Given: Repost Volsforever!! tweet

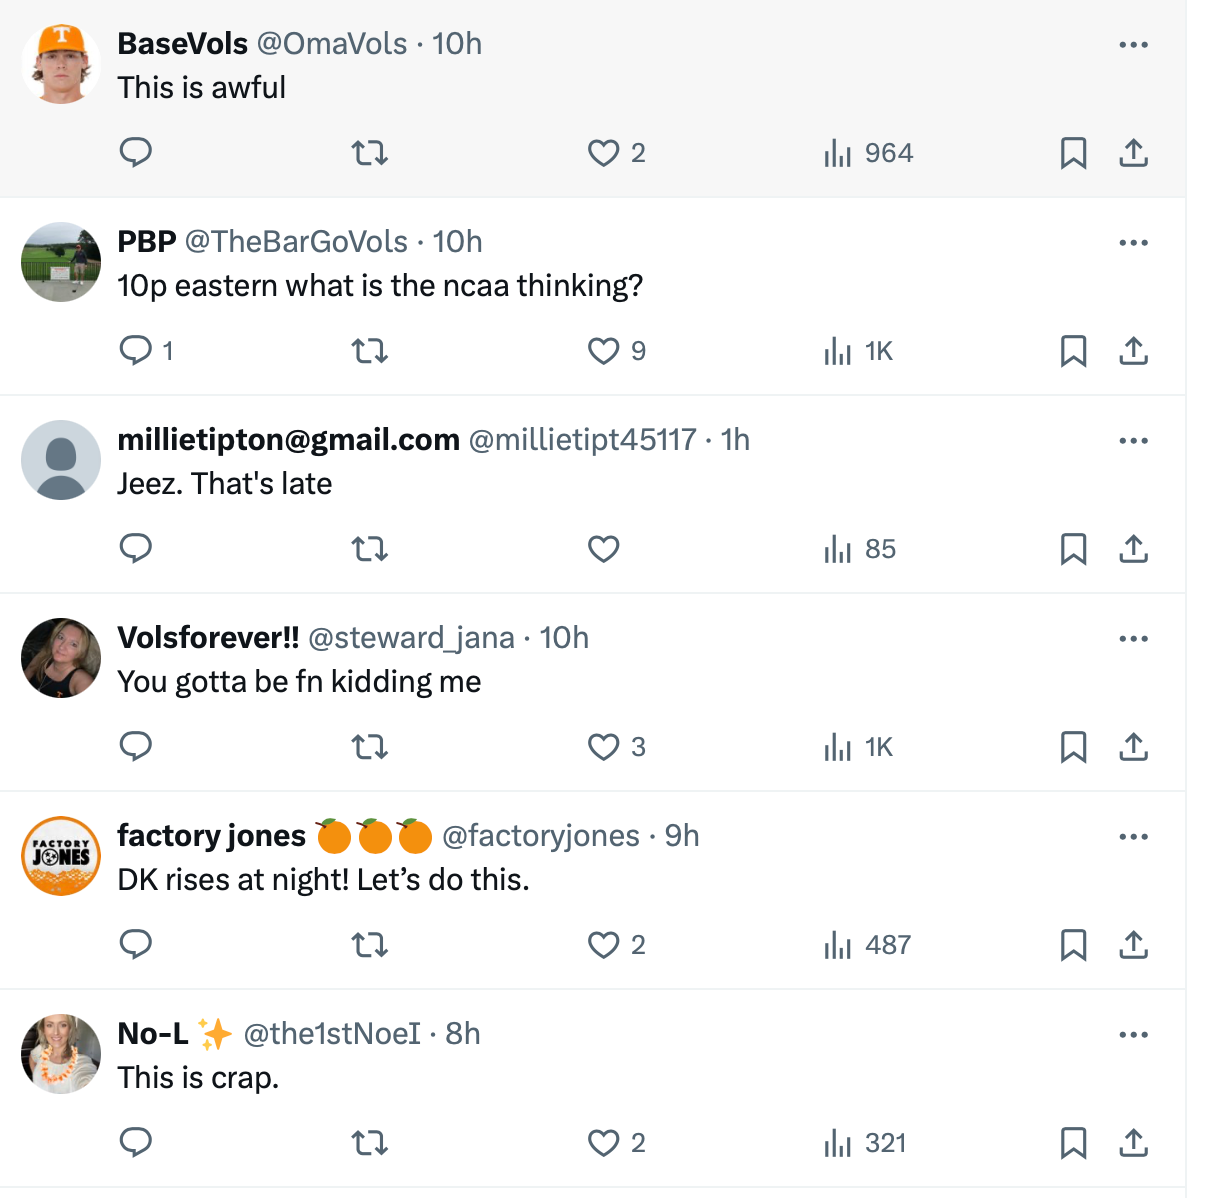Looking at the screenshot, I should tap(370, 747).
